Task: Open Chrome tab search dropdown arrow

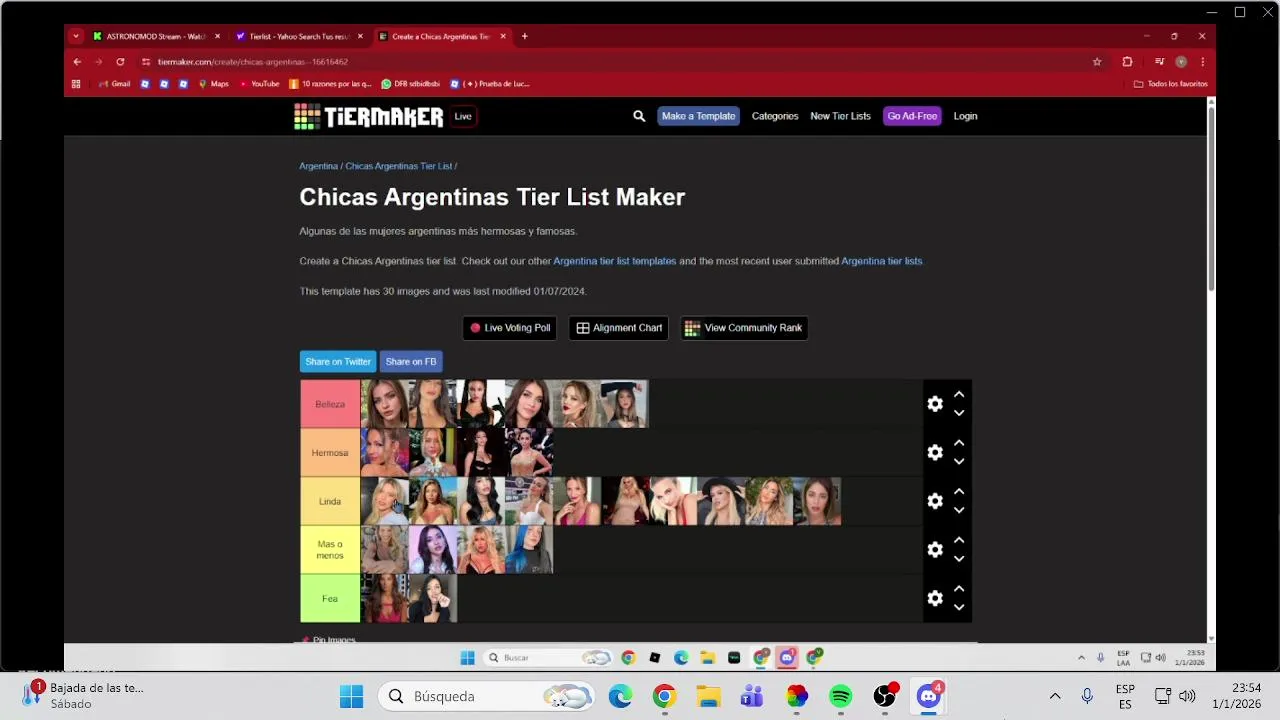Action: pos(75,36)
